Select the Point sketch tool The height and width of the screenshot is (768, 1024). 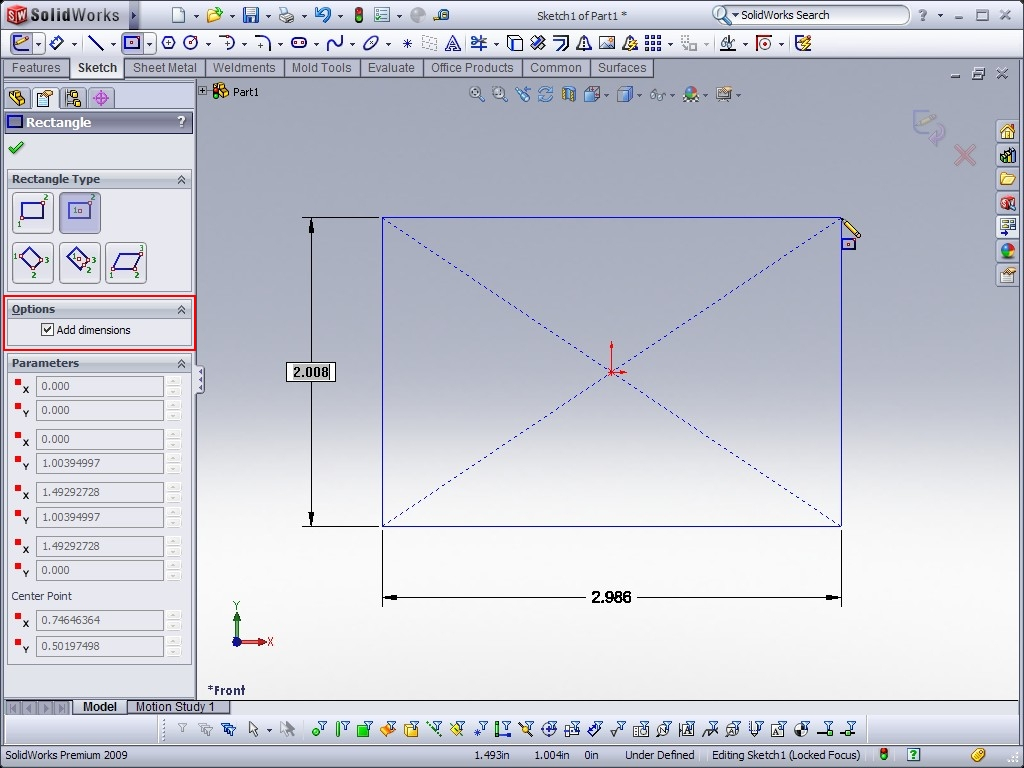click(407, 43)
